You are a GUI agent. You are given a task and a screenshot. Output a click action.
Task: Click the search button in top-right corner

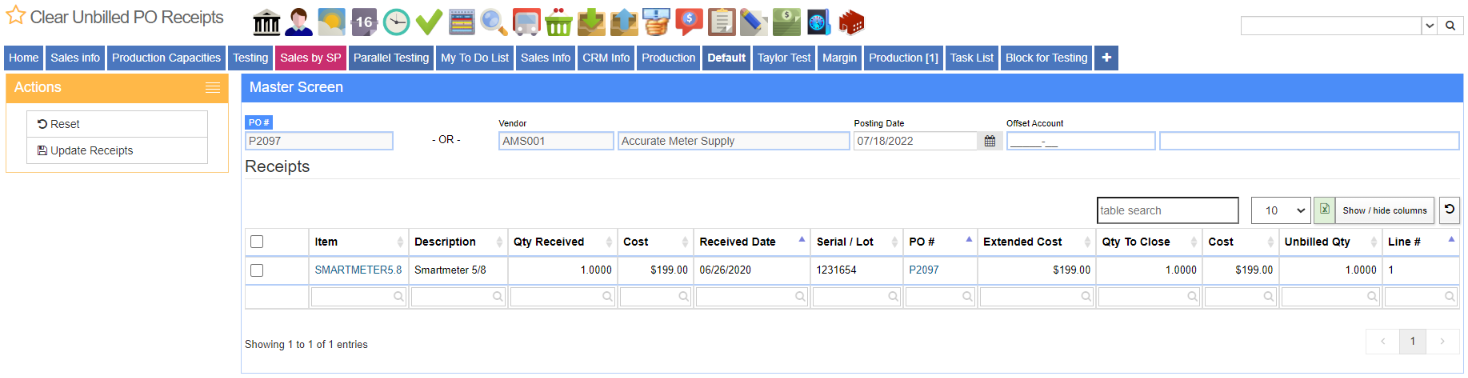coord(1451,25)
